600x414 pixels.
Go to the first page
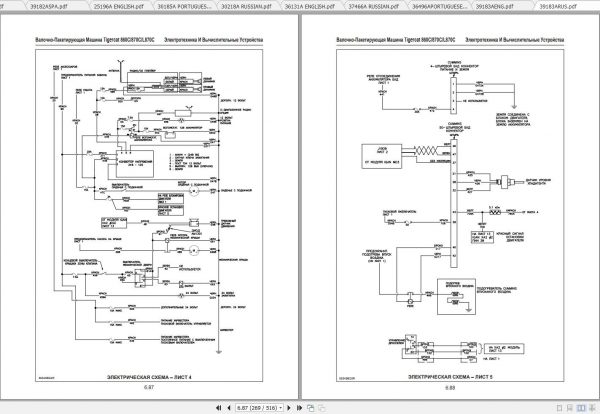[x=219, y=408]
